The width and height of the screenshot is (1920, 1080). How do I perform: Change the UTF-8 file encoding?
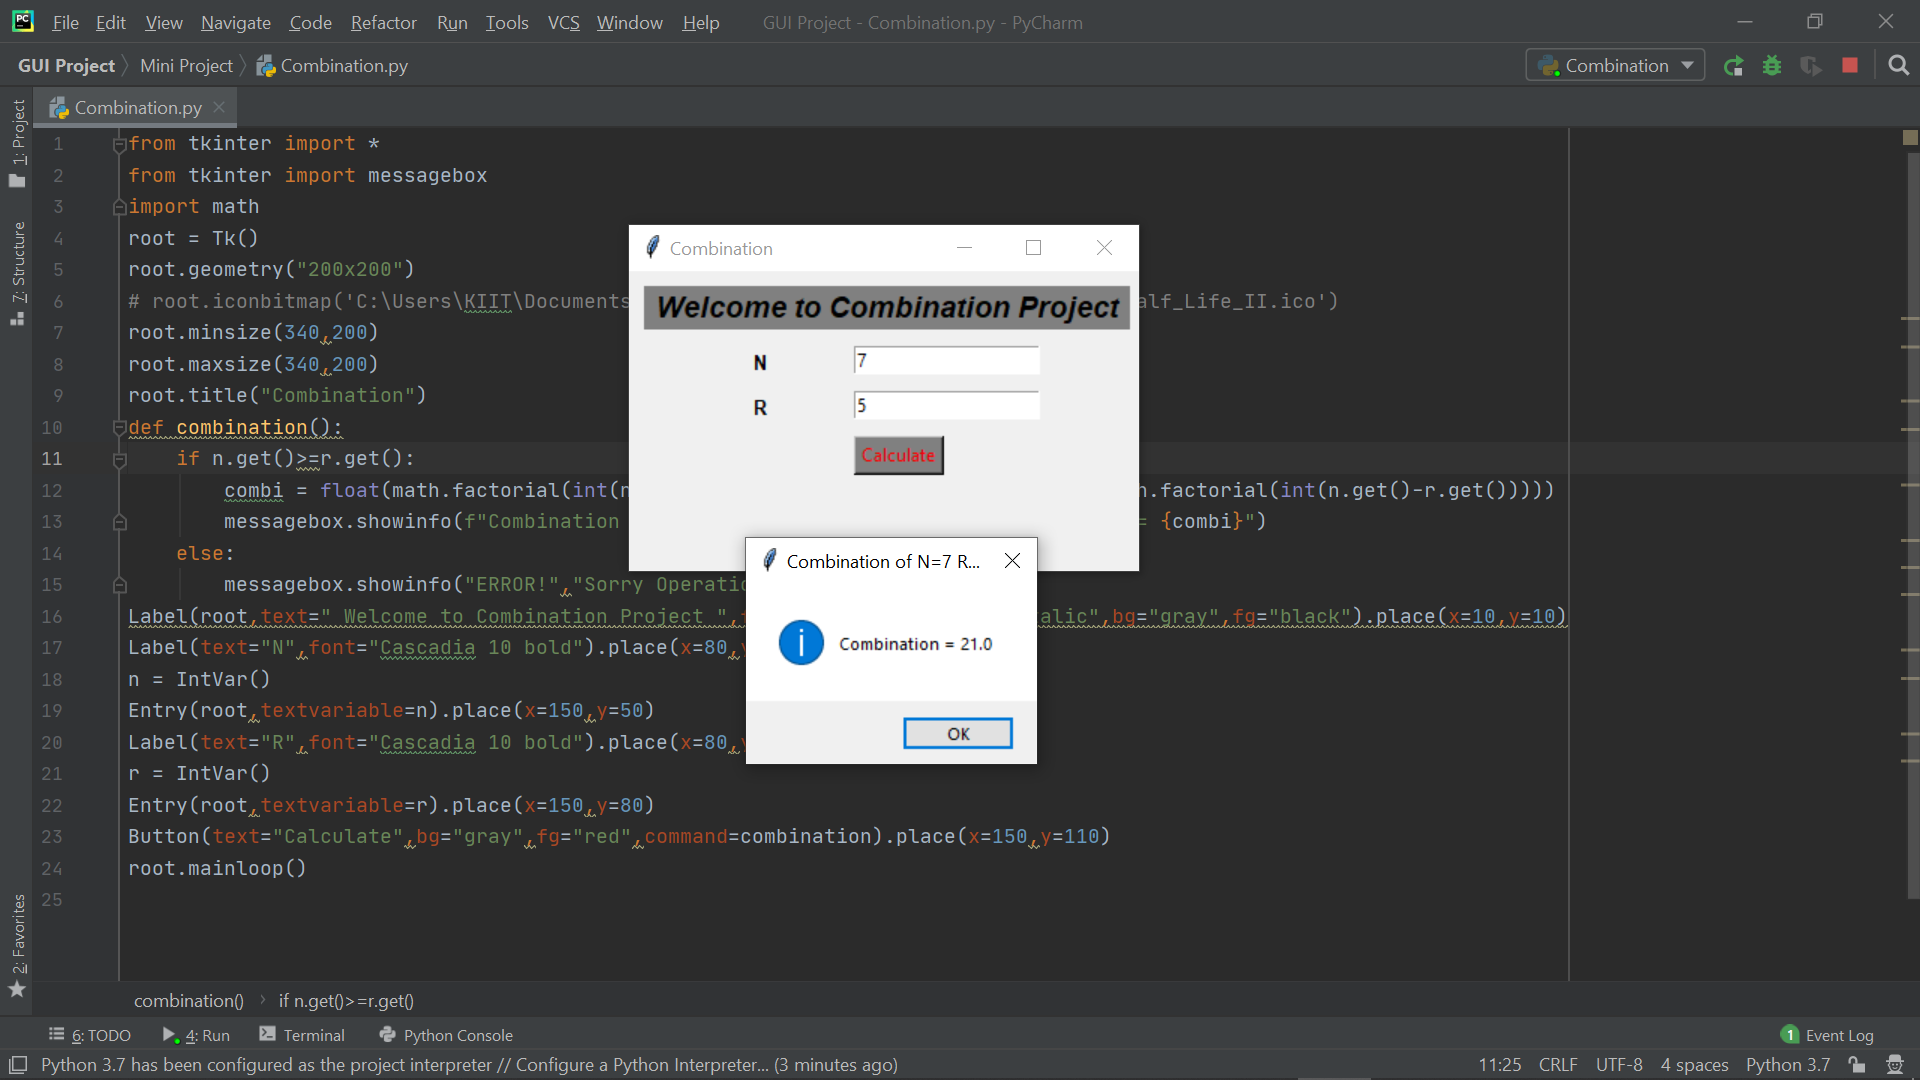click(x=1619, y=1065)
